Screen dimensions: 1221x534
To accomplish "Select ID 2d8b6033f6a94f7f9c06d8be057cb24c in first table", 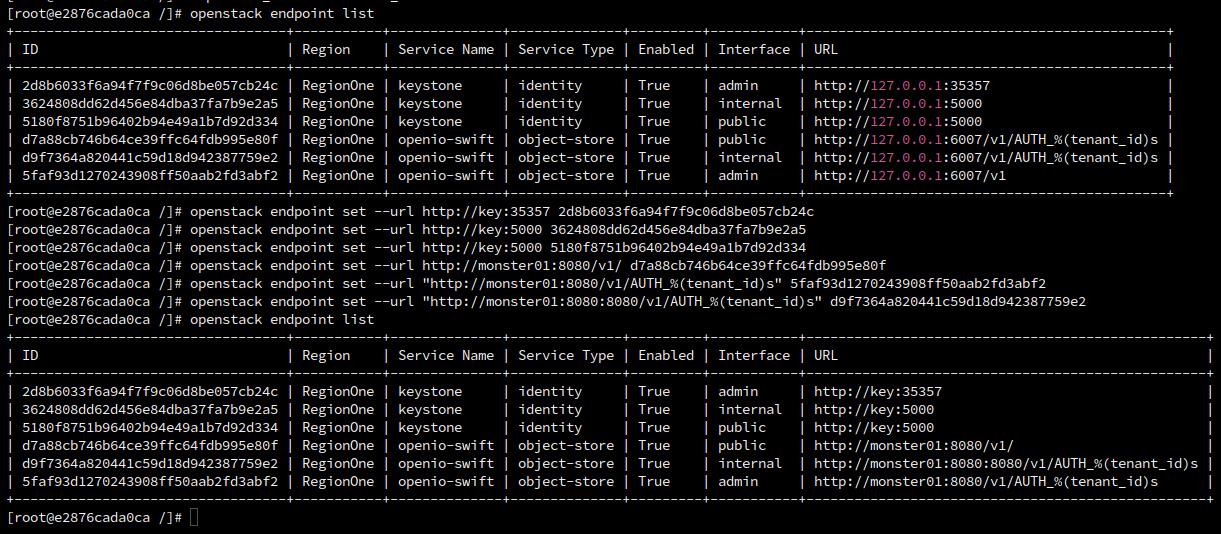I will coord(150,85).
